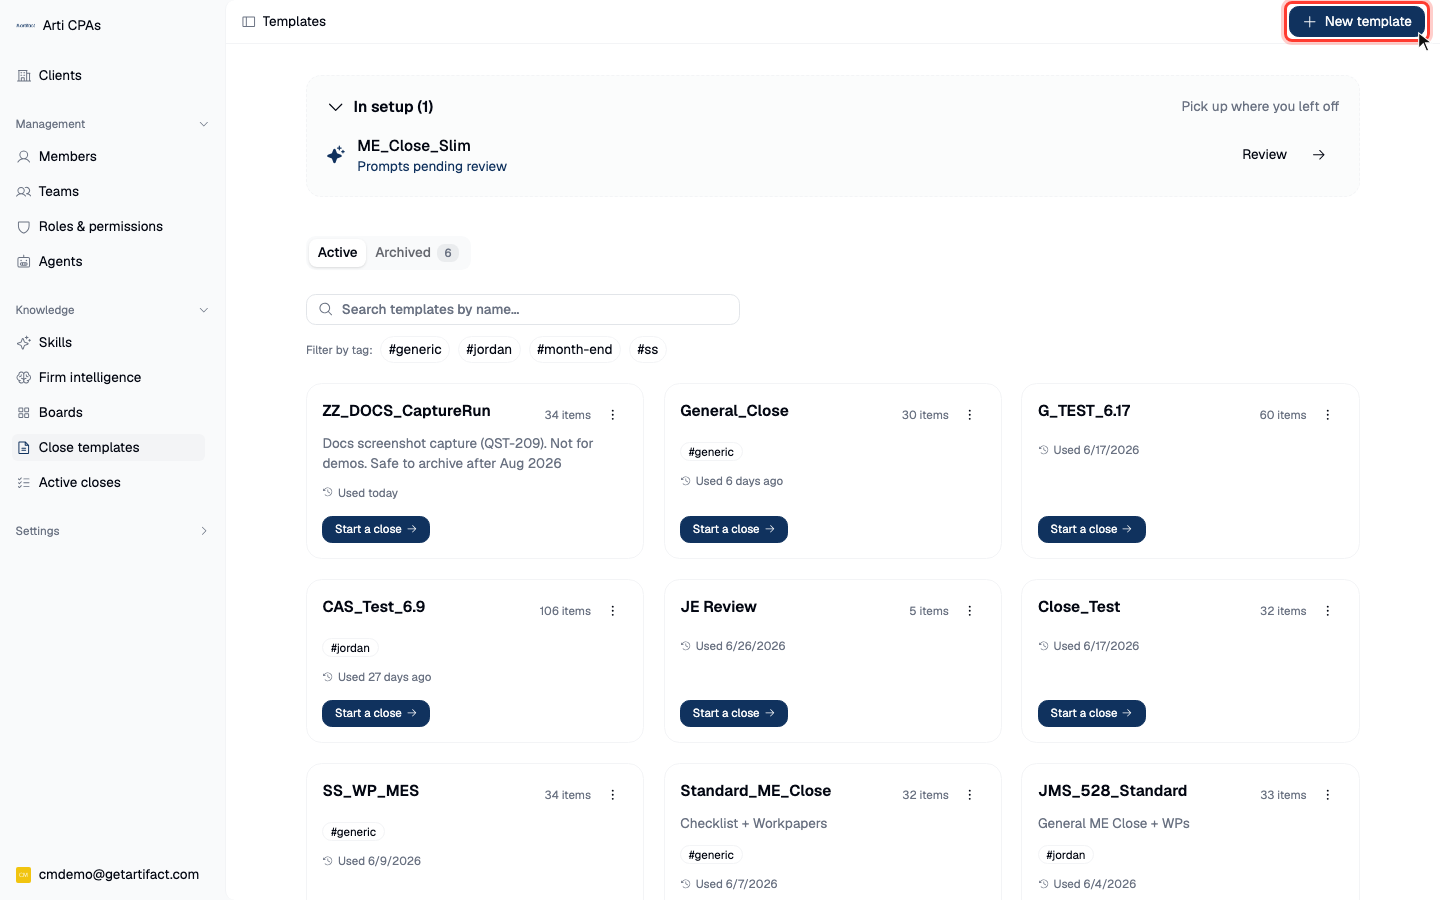This screenshot has width=1440, height=900.
Task: Toggle the #month-end tag filter
Action: click(574, 350)
